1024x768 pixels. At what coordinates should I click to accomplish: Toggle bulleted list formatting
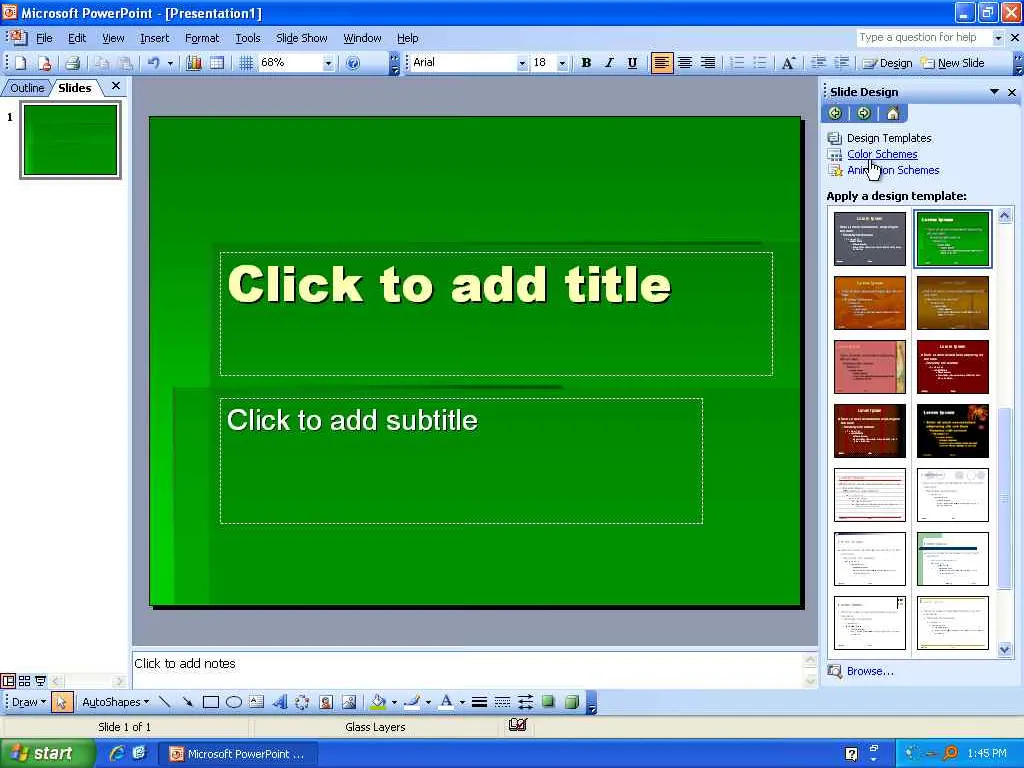coord(760,63)
